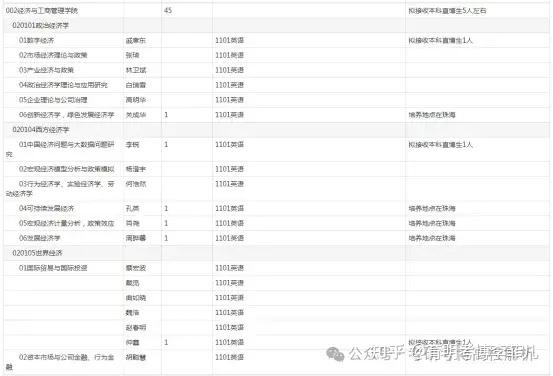The image size is (553, 376).
Task: Select the 02市场经济理论与政策 direction
Action: 53,55
